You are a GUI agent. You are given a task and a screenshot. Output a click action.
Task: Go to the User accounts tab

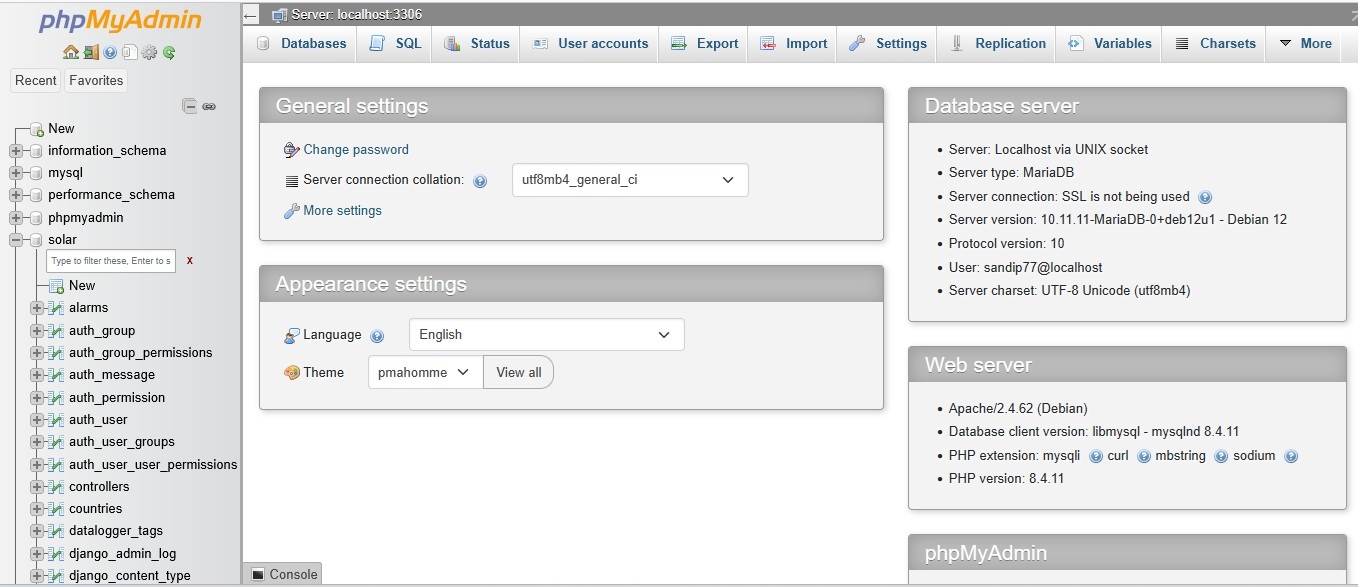coord(590,44)
